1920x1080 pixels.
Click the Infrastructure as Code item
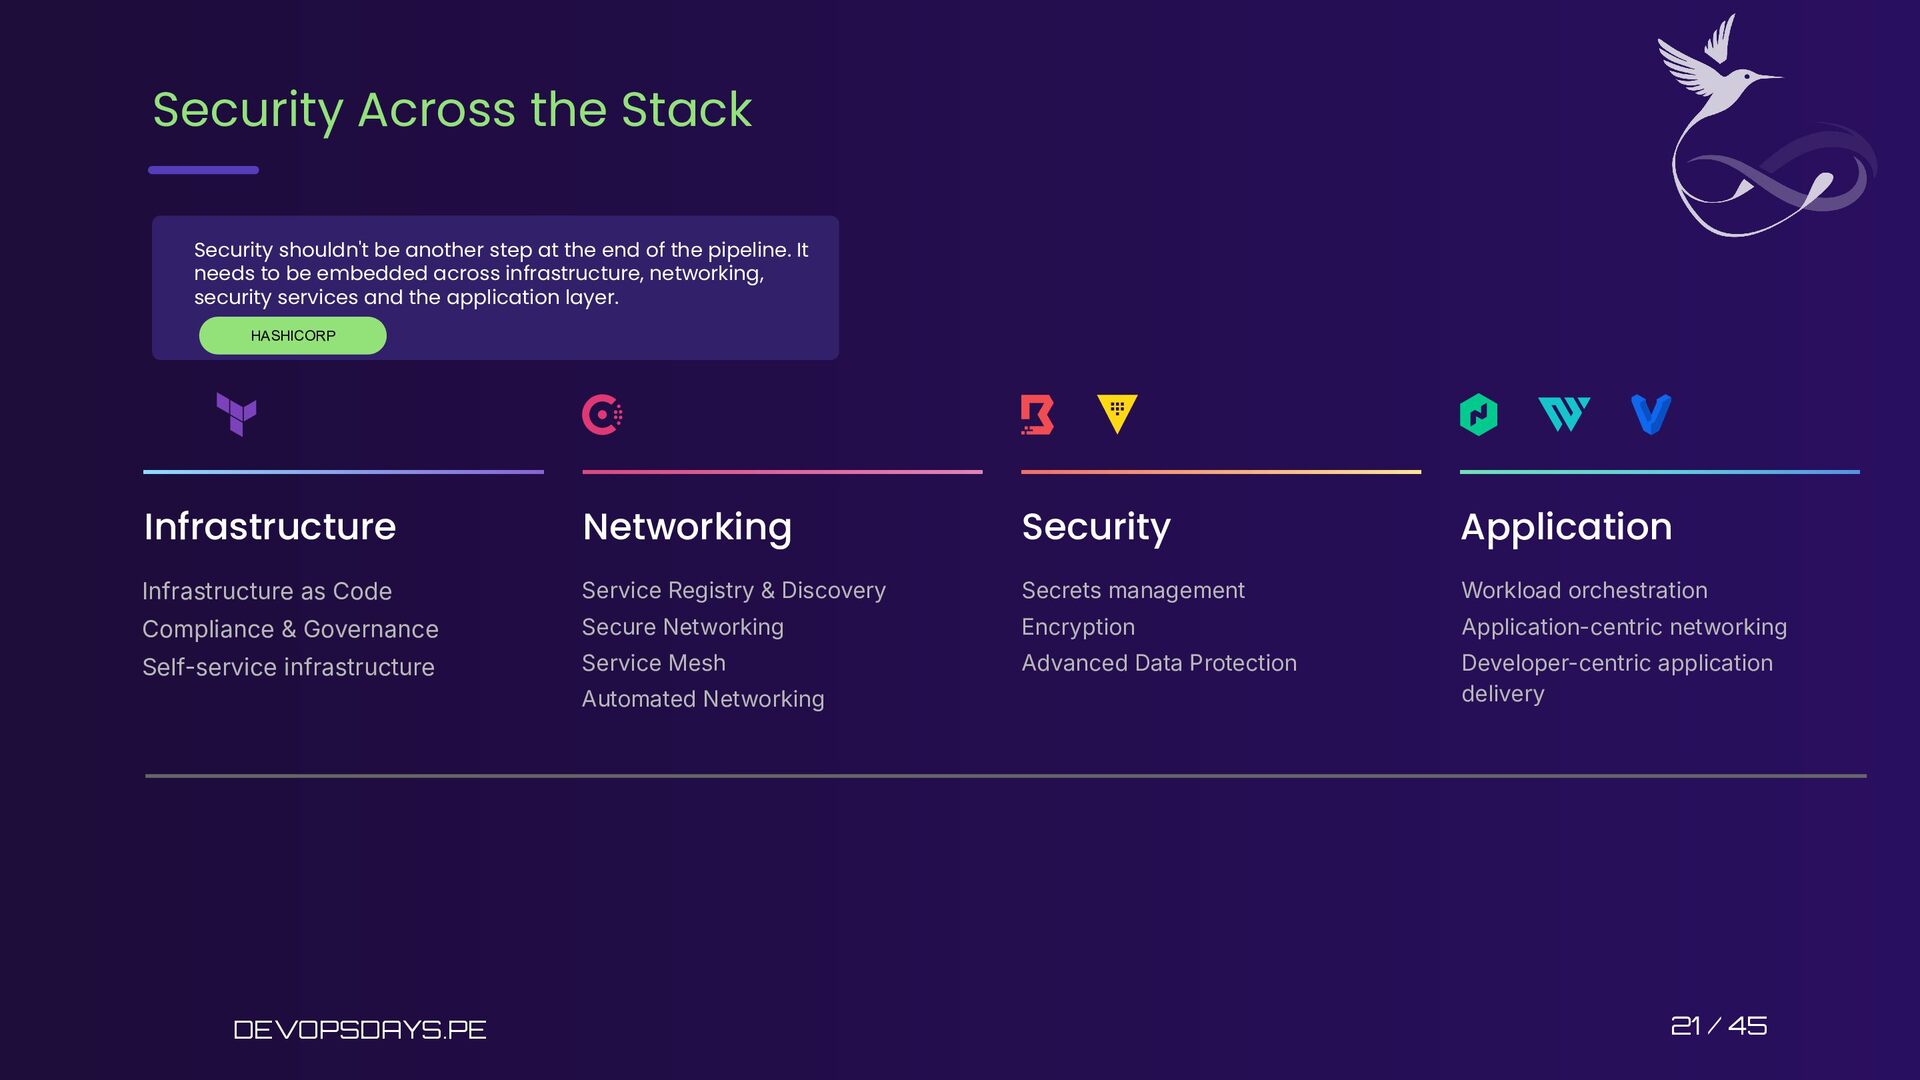point(267,592)
